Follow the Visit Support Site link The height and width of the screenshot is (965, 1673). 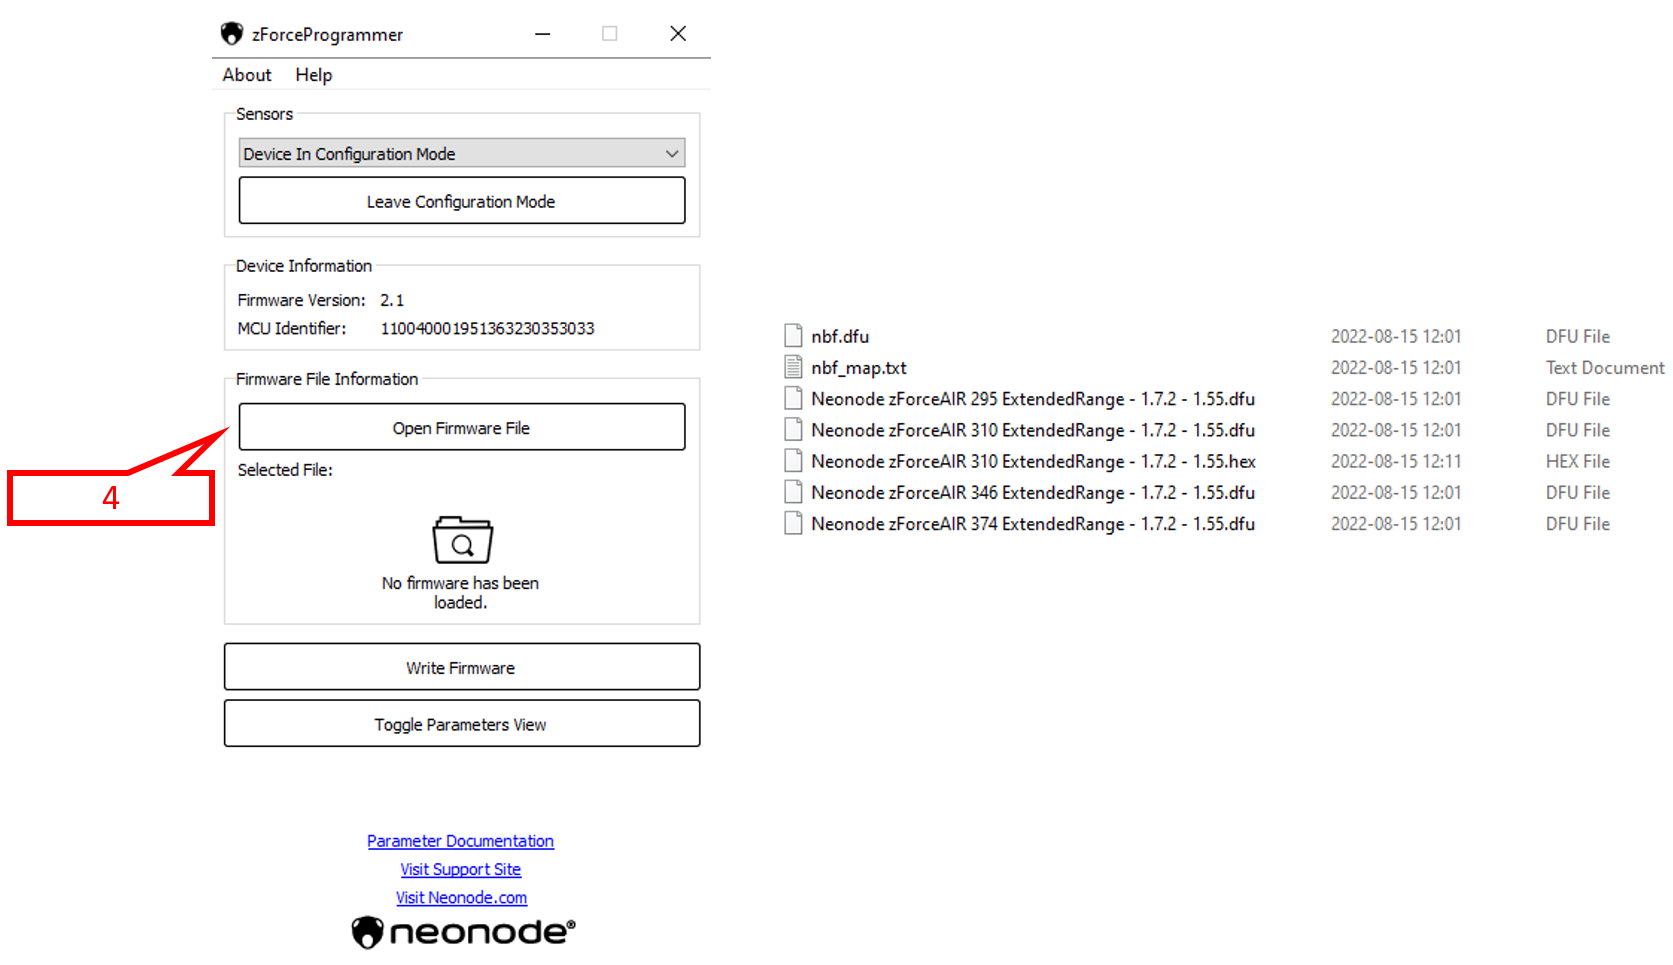click(460, 869)
